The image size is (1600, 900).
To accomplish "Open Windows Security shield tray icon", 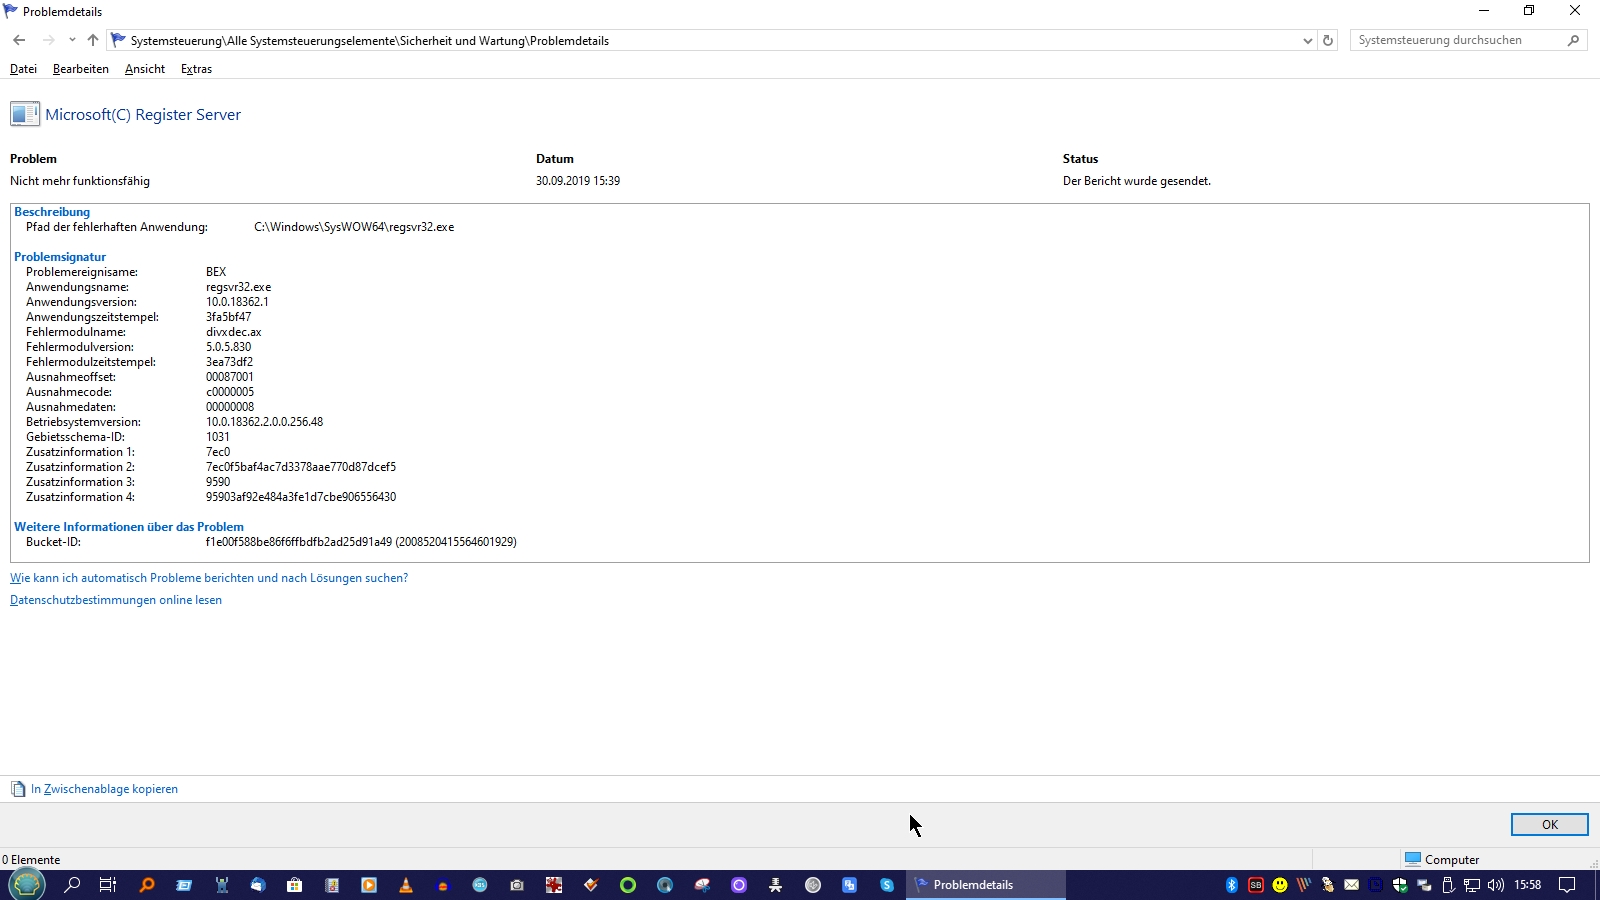I will (1400, 885).
